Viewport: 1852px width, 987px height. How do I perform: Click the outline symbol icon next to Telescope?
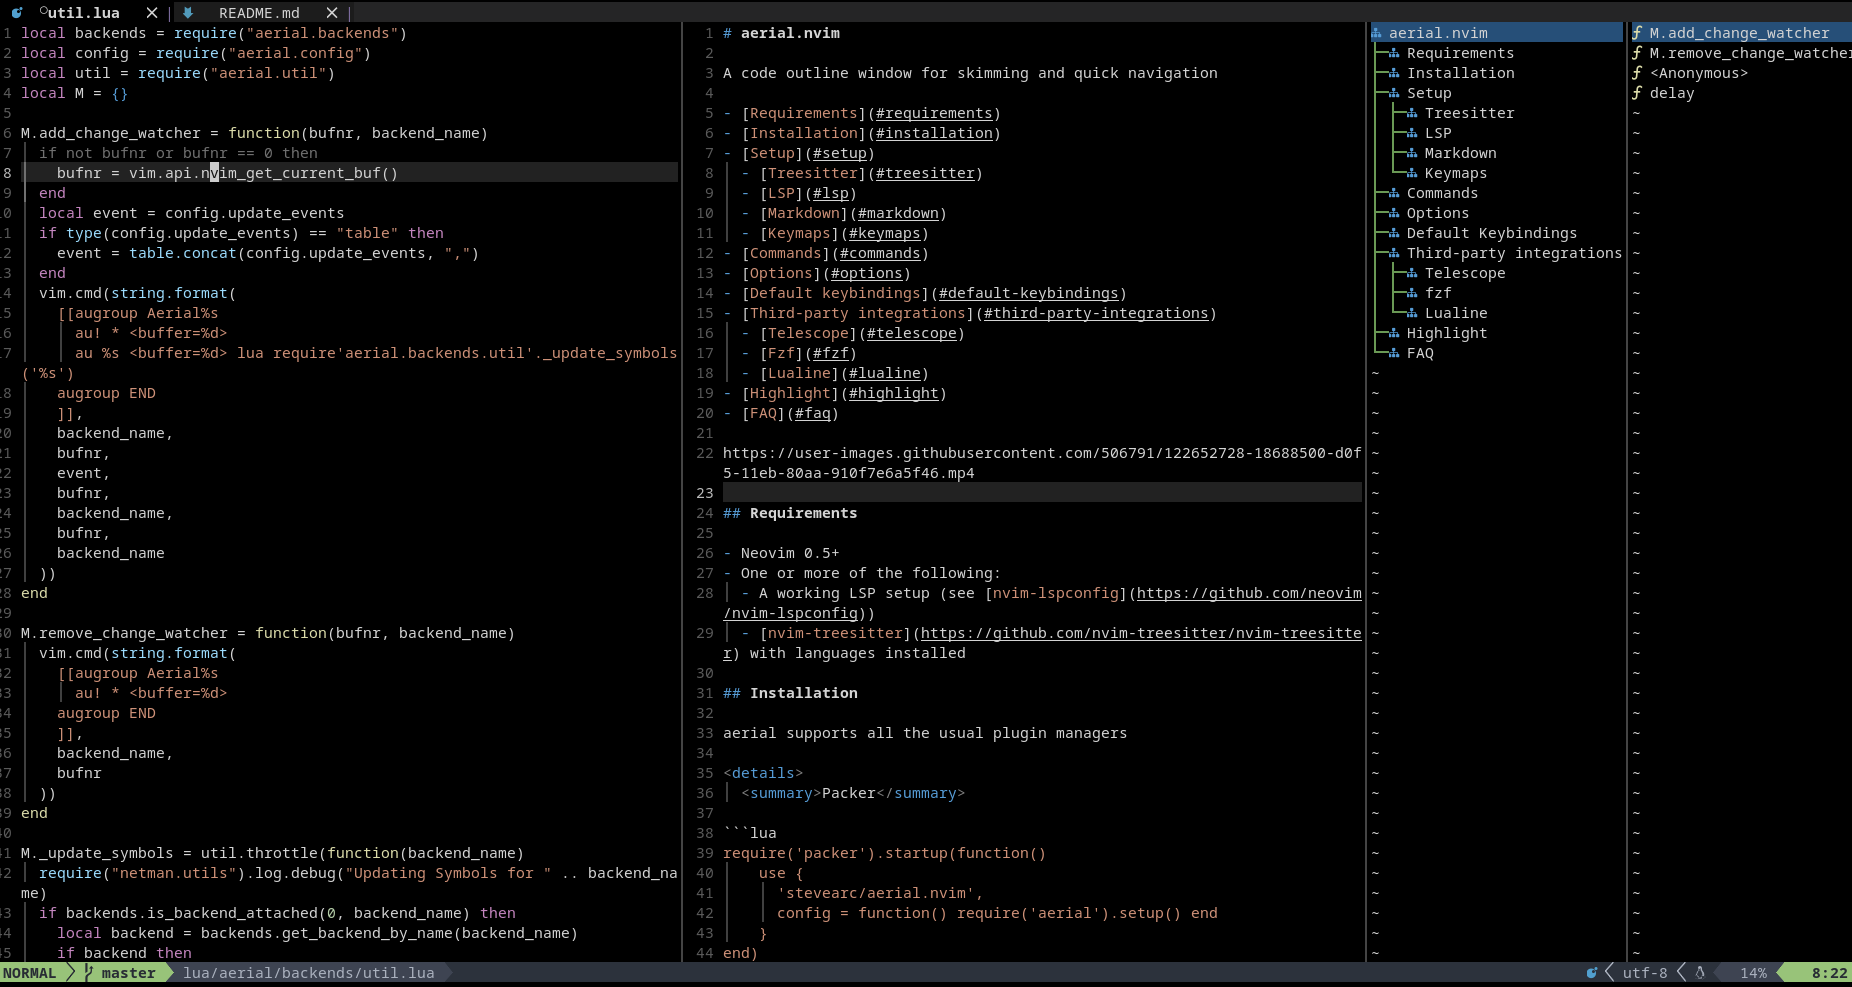[x=1411, y=272]
